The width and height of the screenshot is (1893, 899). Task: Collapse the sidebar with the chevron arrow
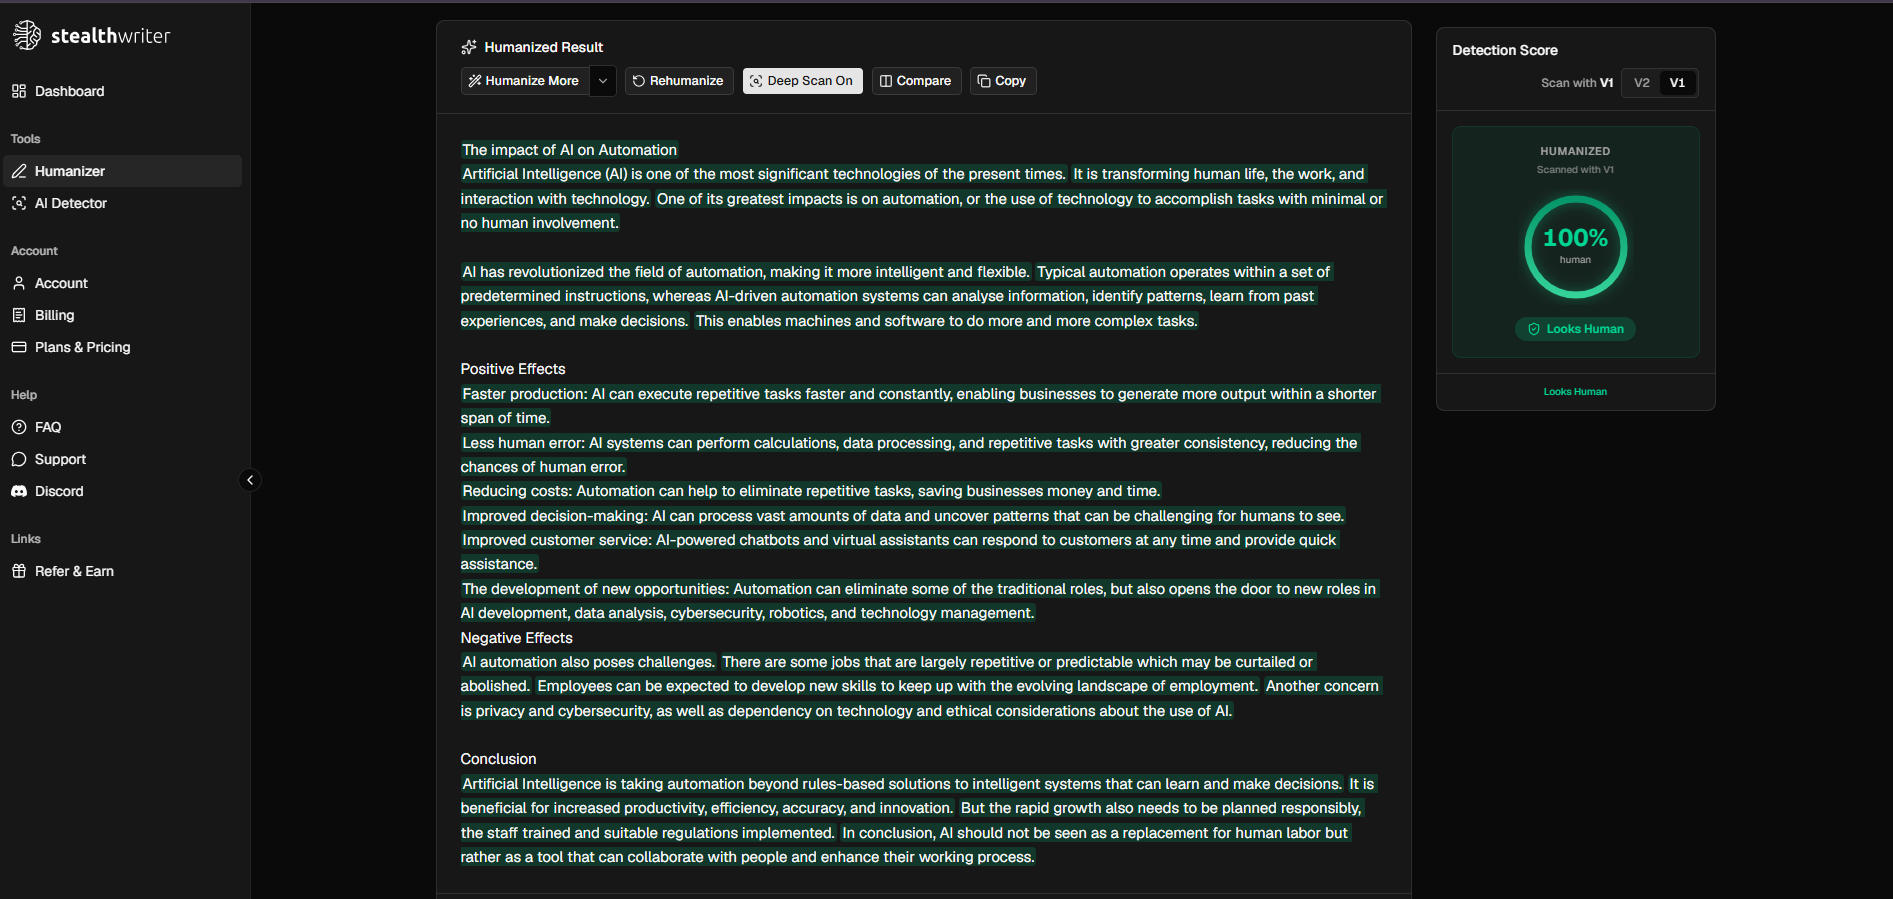tap(250, 480)
